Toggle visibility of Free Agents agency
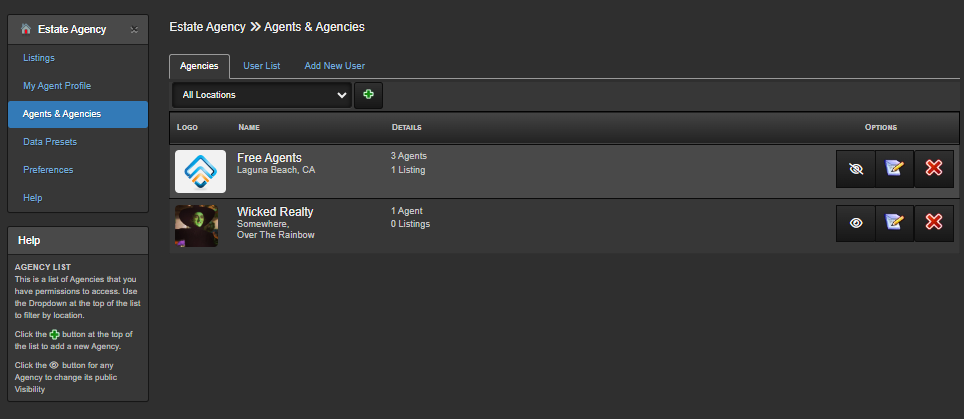Image resolution: width=964 pixels, height=419 pixels. (x=855, y=169)
